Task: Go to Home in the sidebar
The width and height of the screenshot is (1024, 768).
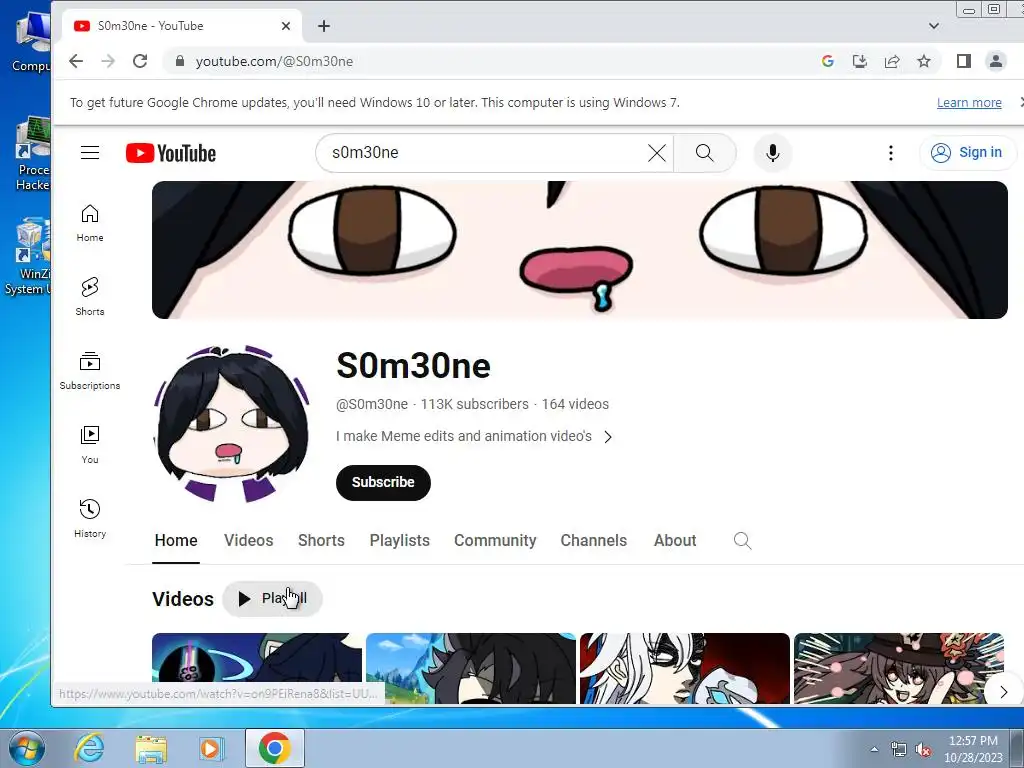Action: [90, 223]
